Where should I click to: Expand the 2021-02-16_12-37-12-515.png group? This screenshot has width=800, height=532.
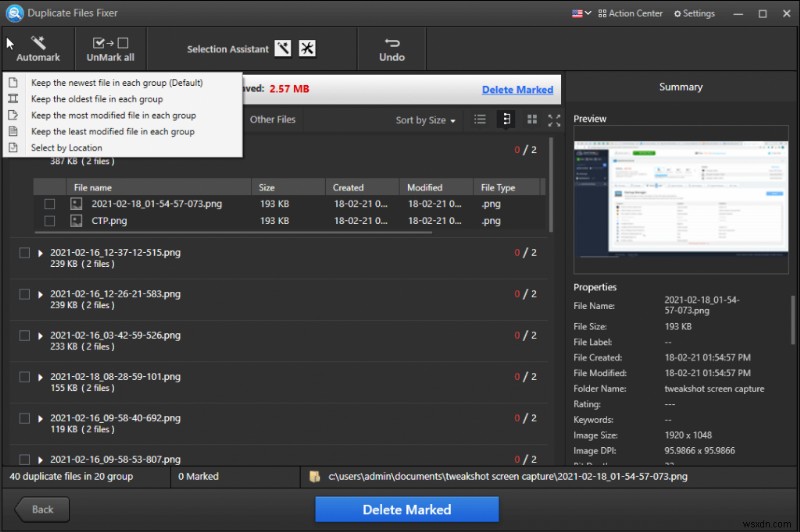pos(40,253)
